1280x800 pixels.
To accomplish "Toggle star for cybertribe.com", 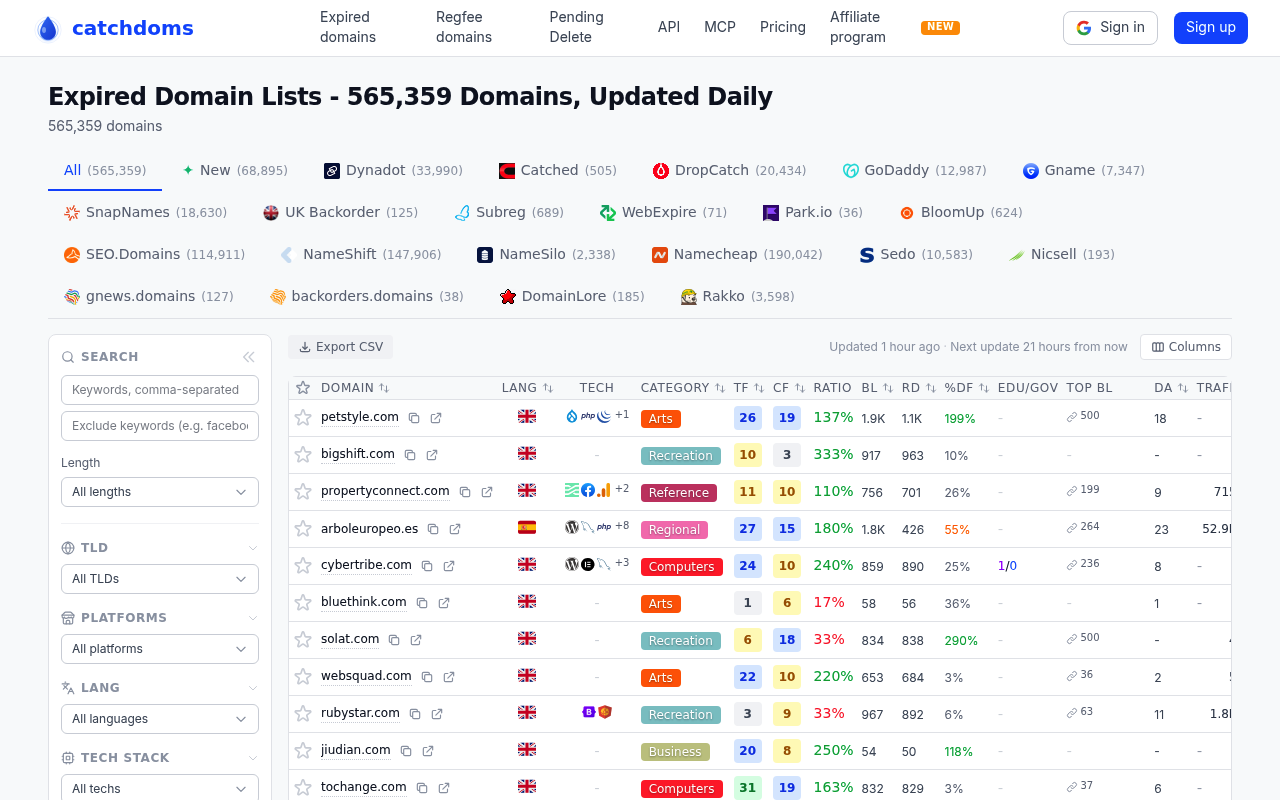I will [303, 565].
